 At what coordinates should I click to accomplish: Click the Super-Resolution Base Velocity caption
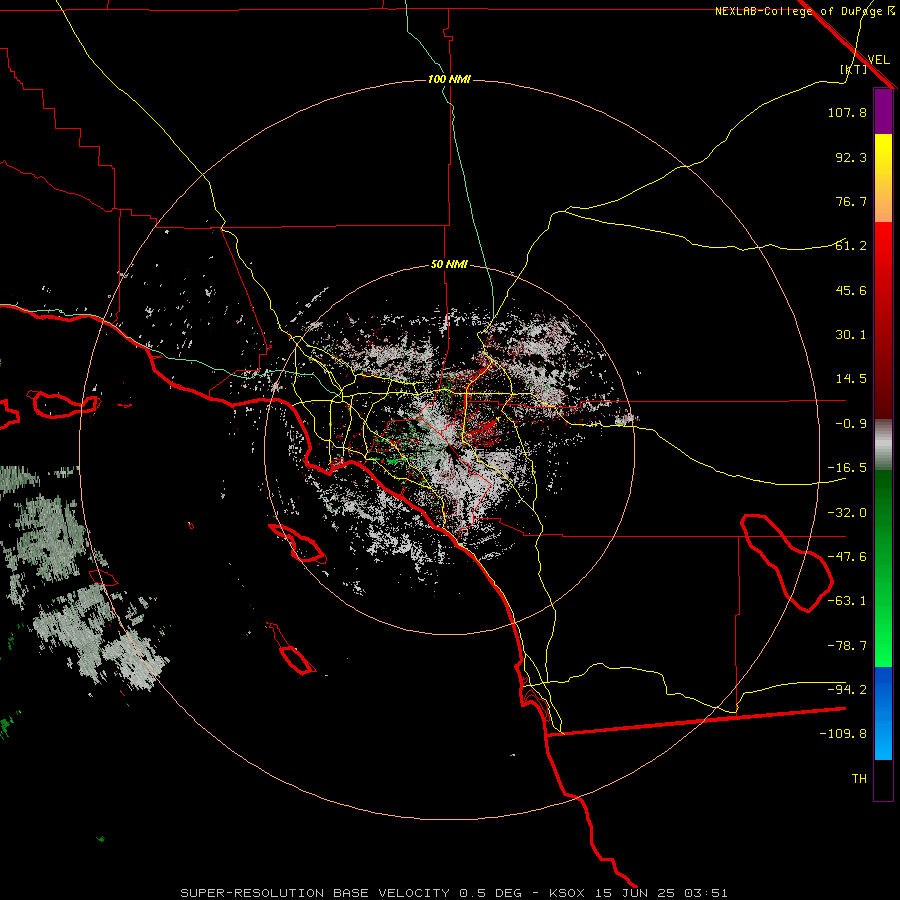[x=454, y=893]
